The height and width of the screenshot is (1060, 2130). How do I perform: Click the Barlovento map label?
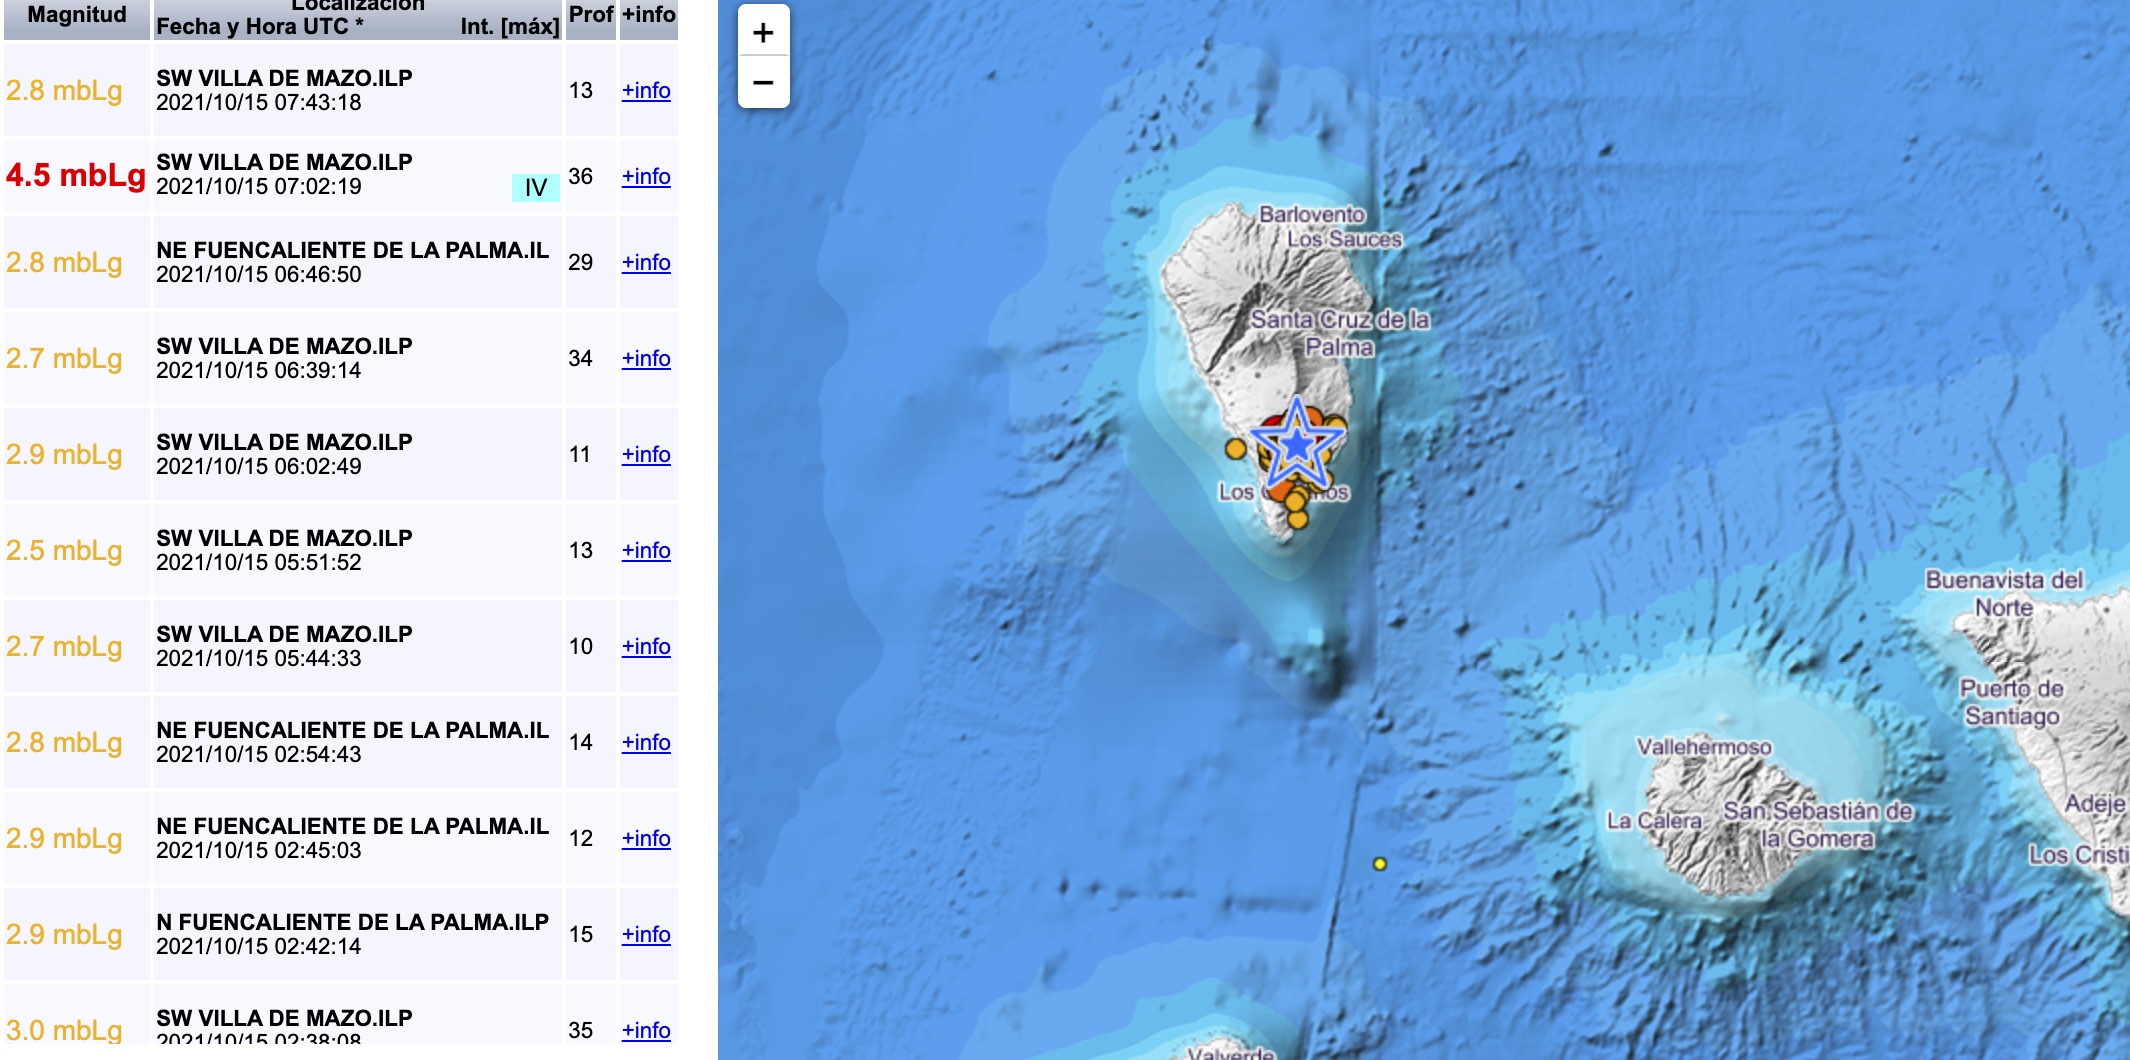click(1312, 214)
